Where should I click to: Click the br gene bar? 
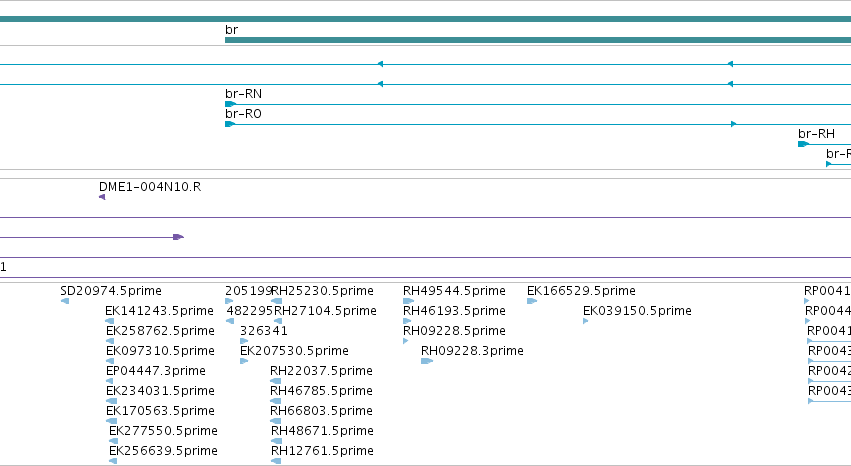tap(538, 40)
